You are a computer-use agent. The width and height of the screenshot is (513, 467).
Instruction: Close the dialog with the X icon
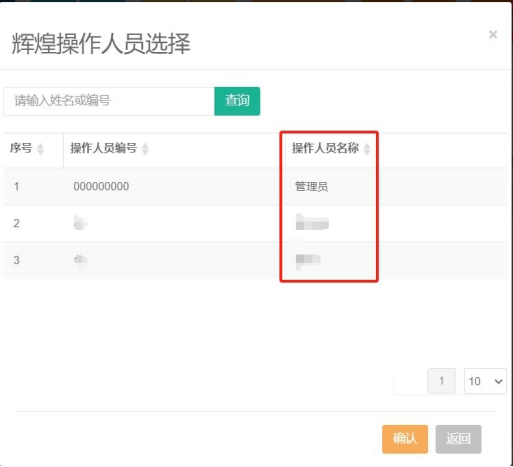click(493, 34)
